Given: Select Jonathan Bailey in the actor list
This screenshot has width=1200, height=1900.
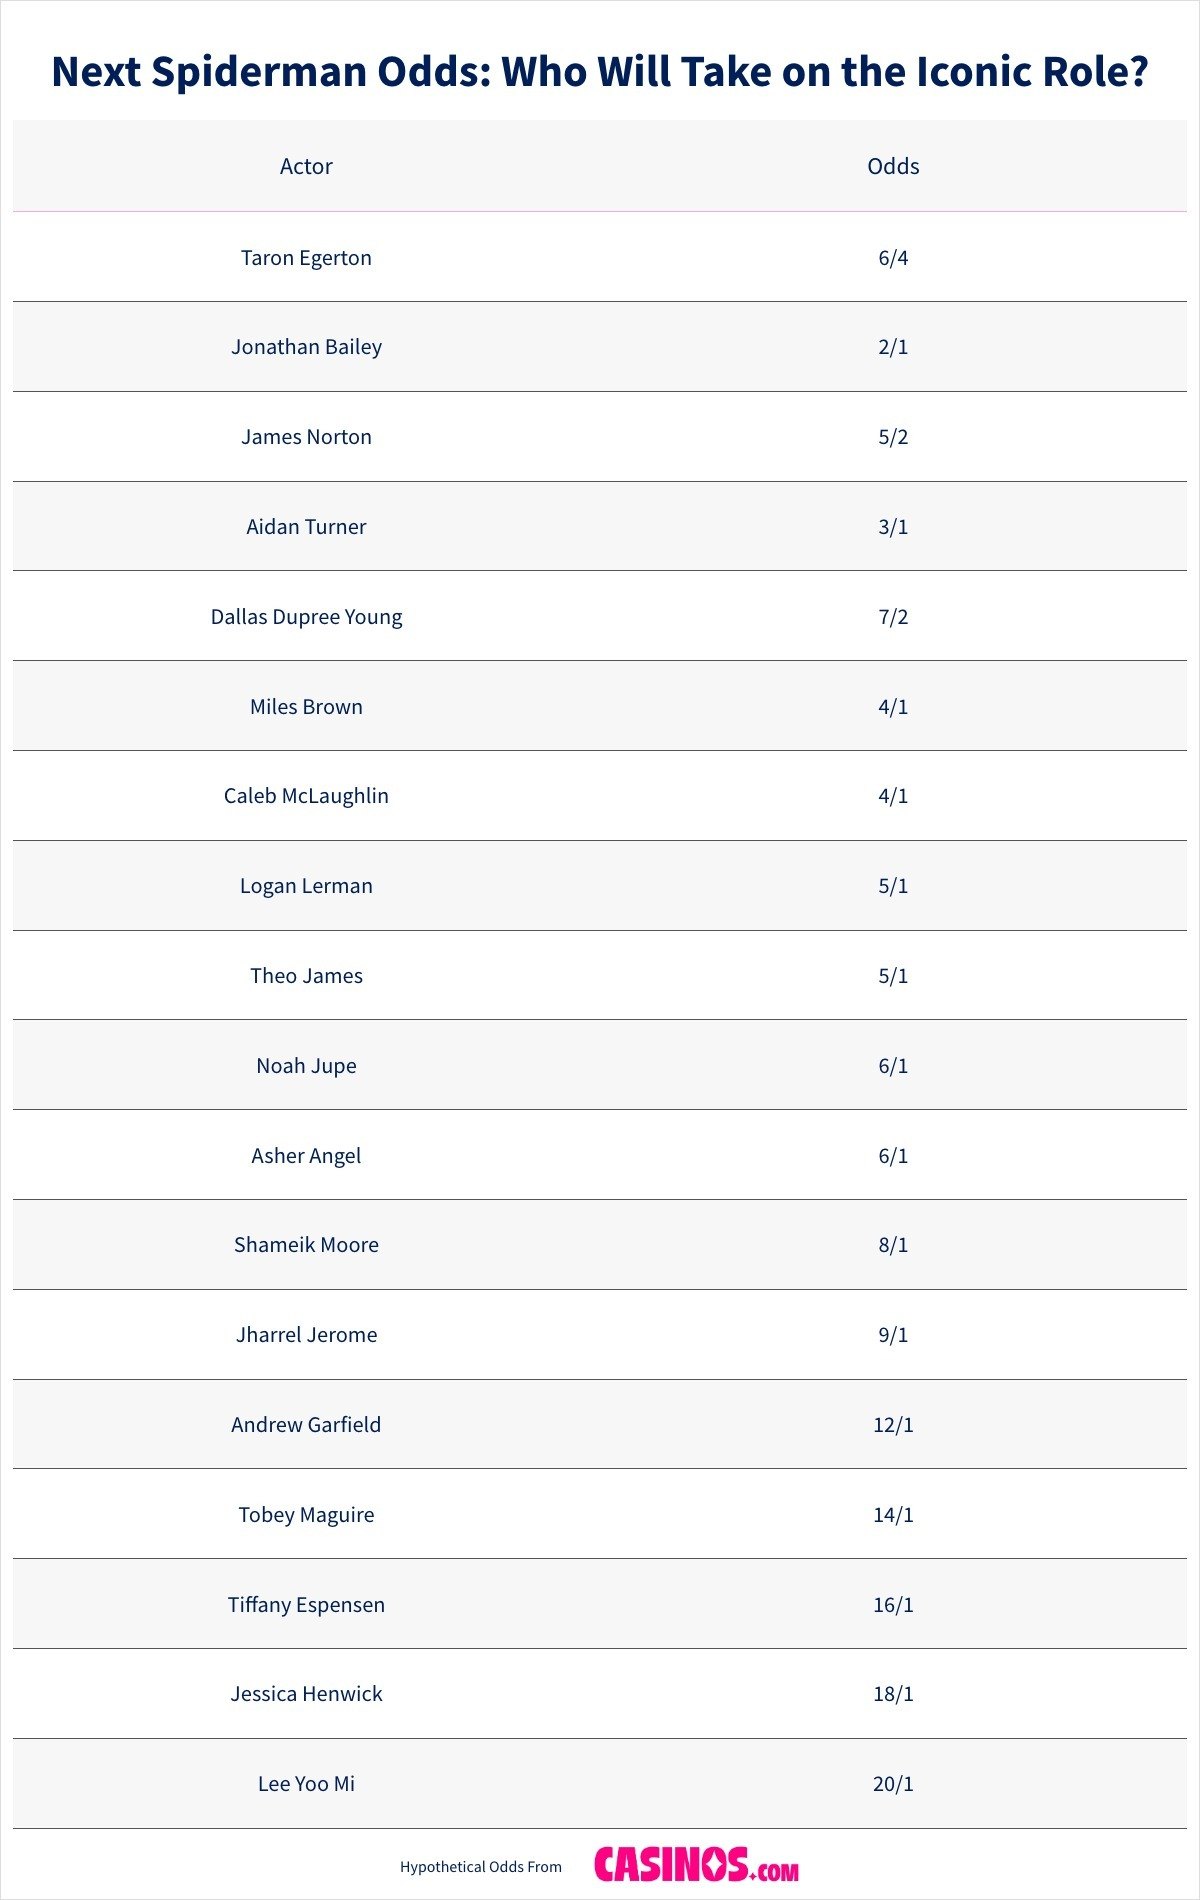Looking at the screenshot, I should pyautogui.click(x=306, y=347).
